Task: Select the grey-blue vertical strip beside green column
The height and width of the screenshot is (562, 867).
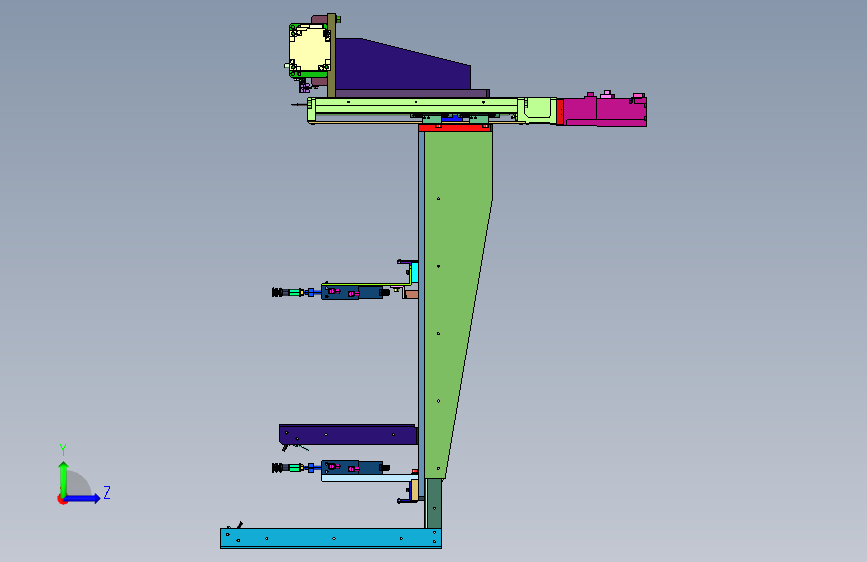Action: coord(421,314)
